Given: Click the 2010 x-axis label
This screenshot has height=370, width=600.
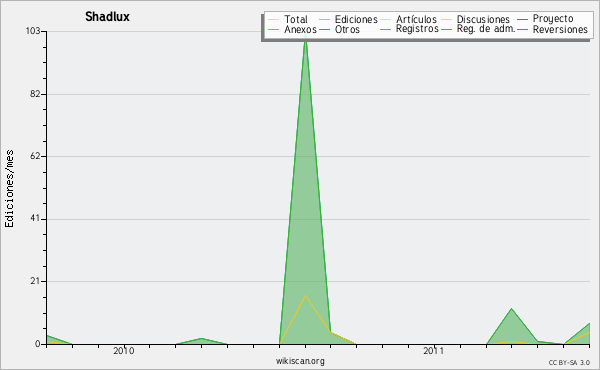Looking at the screenshot, I should pyautogui.click(x=124, y=351).
